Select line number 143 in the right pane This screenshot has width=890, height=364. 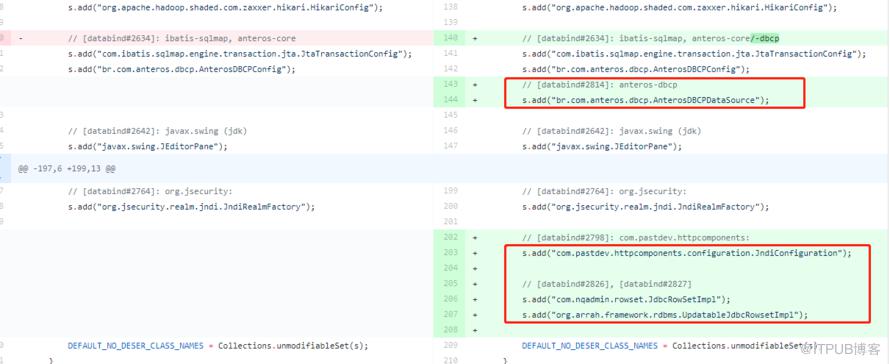[452, 85]
